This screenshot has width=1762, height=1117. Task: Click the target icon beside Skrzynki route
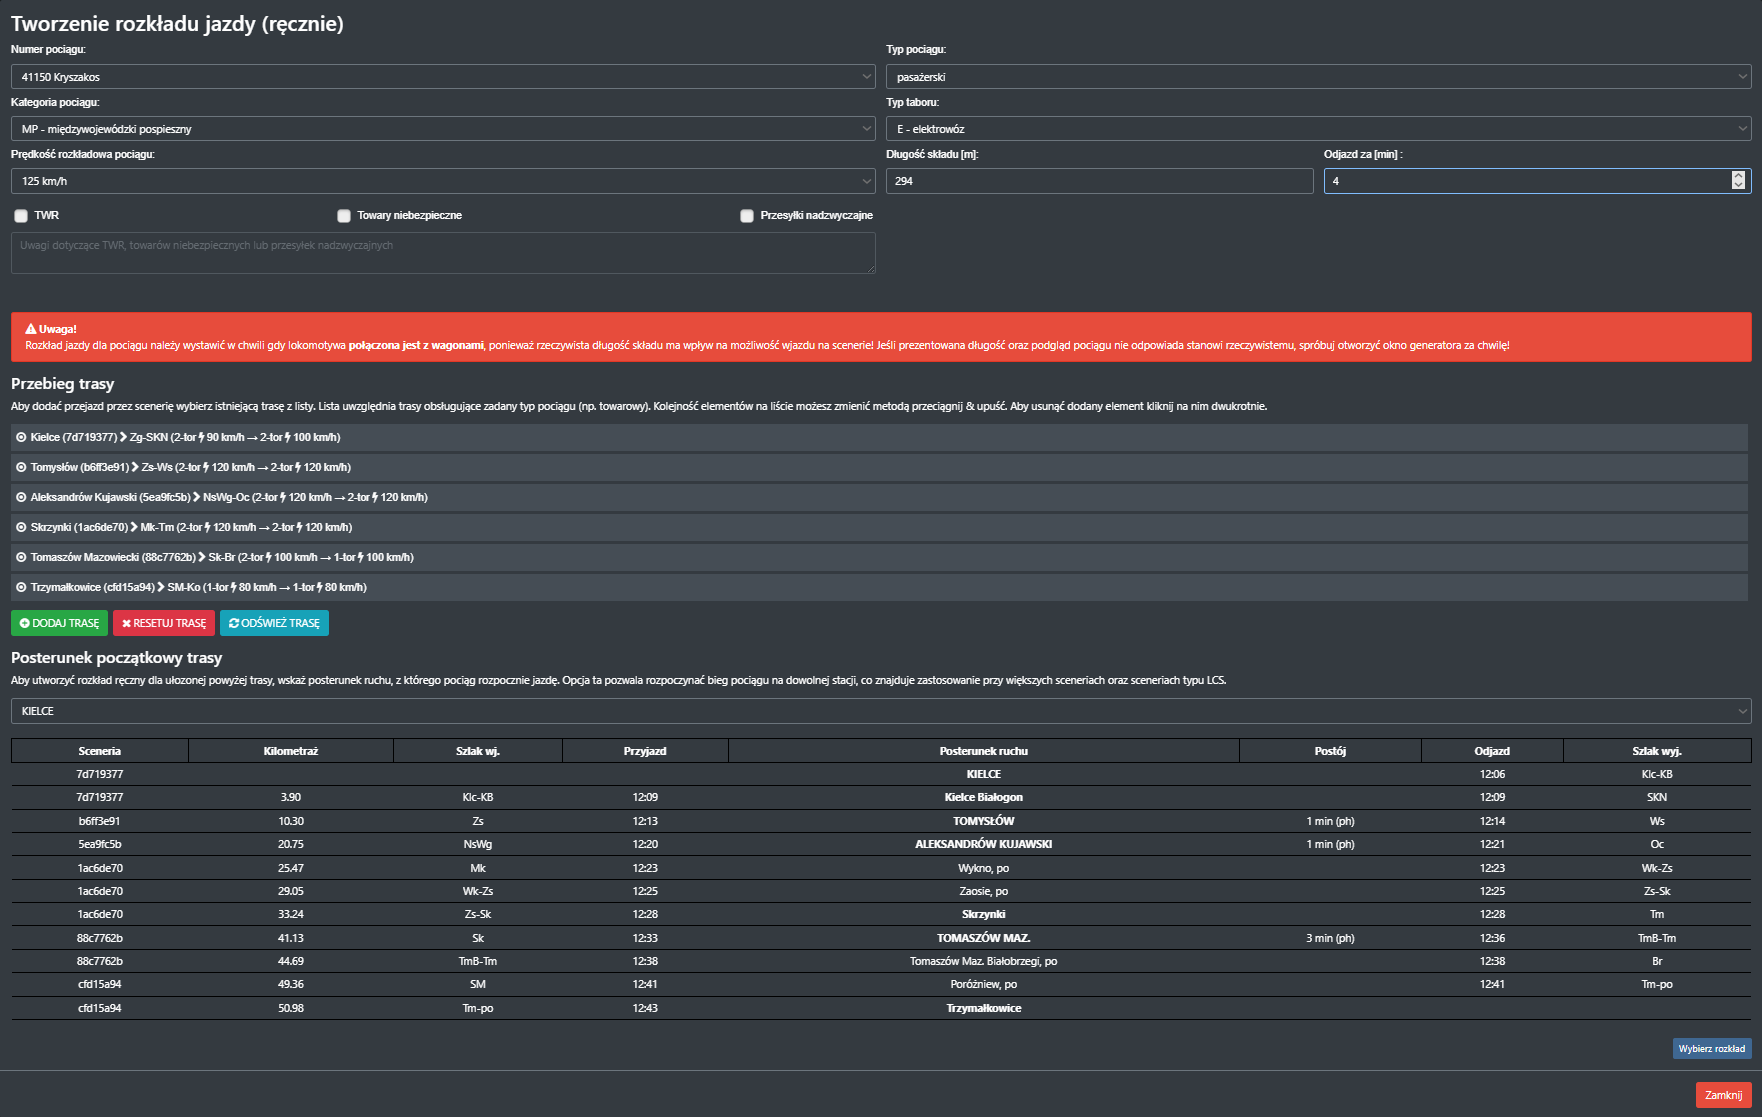click(21, 527)
